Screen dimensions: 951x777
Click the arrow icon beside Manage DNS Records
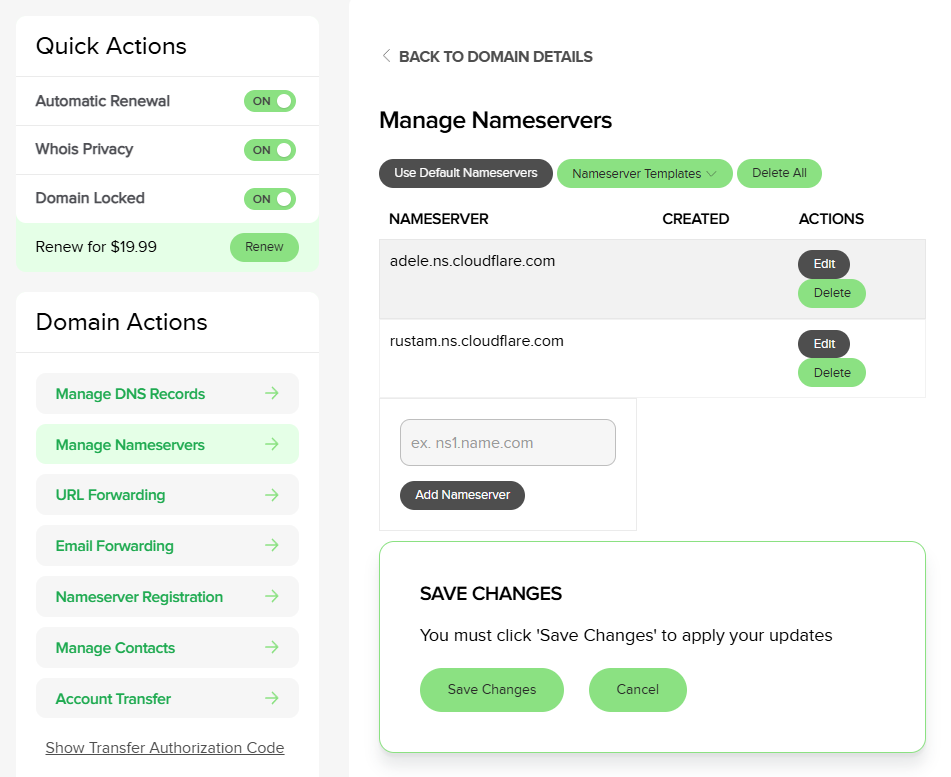271,394
